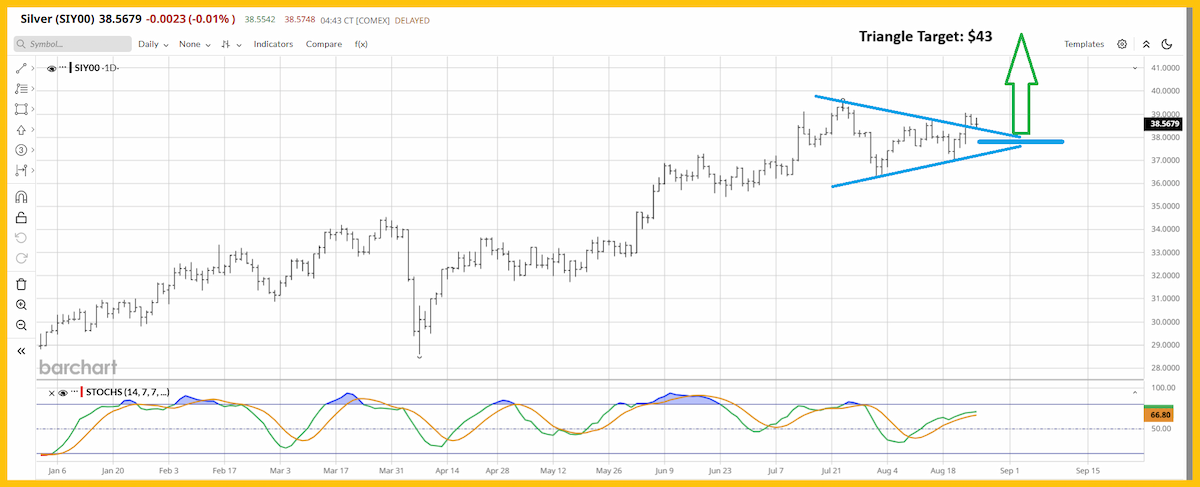1200x487 pixels.
Task: Open the bar chart type dropdown
Action: click(x=232, y=44)
